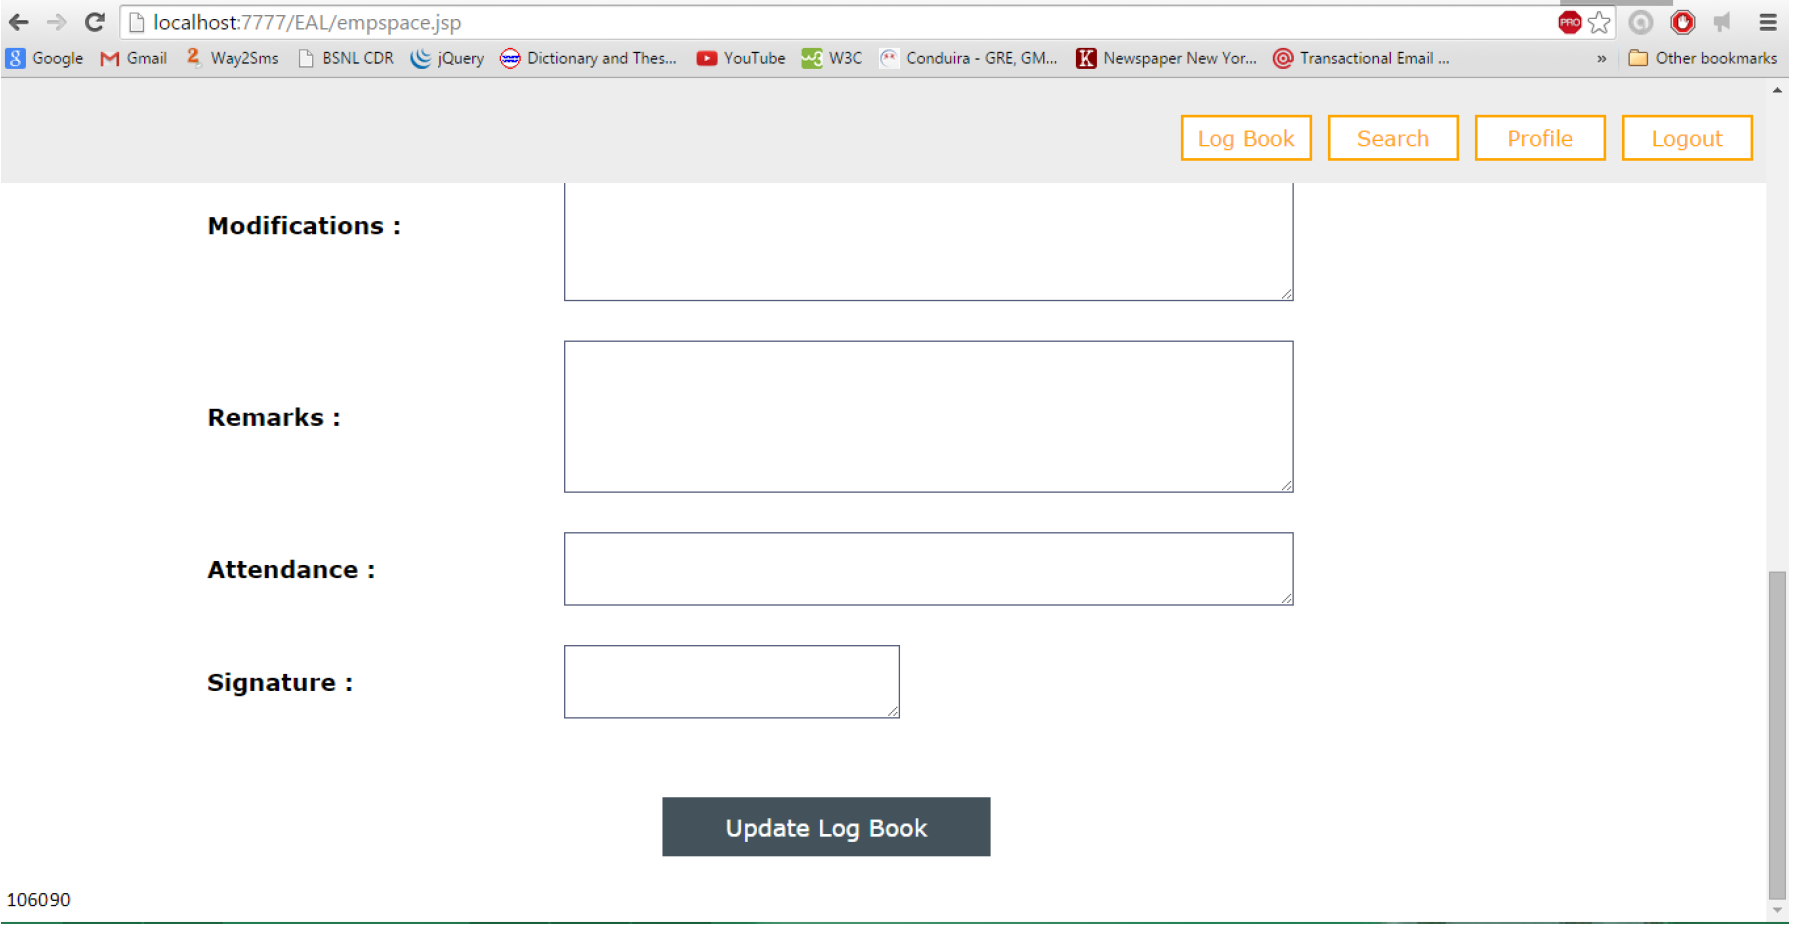This screenshot has height=930, width=1796.
Task: Click the Update Log Book button
Action: point(825,827)
